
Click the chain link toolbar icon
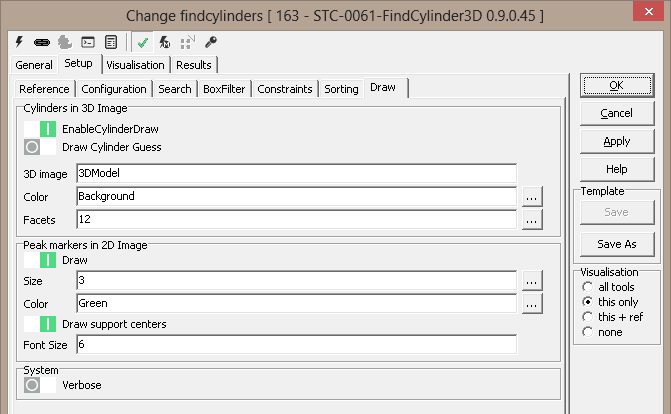pyautogui.click(x=42, y=42)
